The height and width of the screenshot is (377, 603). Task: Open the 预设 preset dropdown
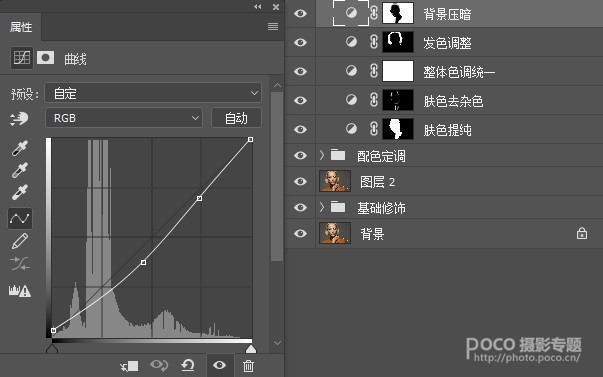click(x=153, y=93)
